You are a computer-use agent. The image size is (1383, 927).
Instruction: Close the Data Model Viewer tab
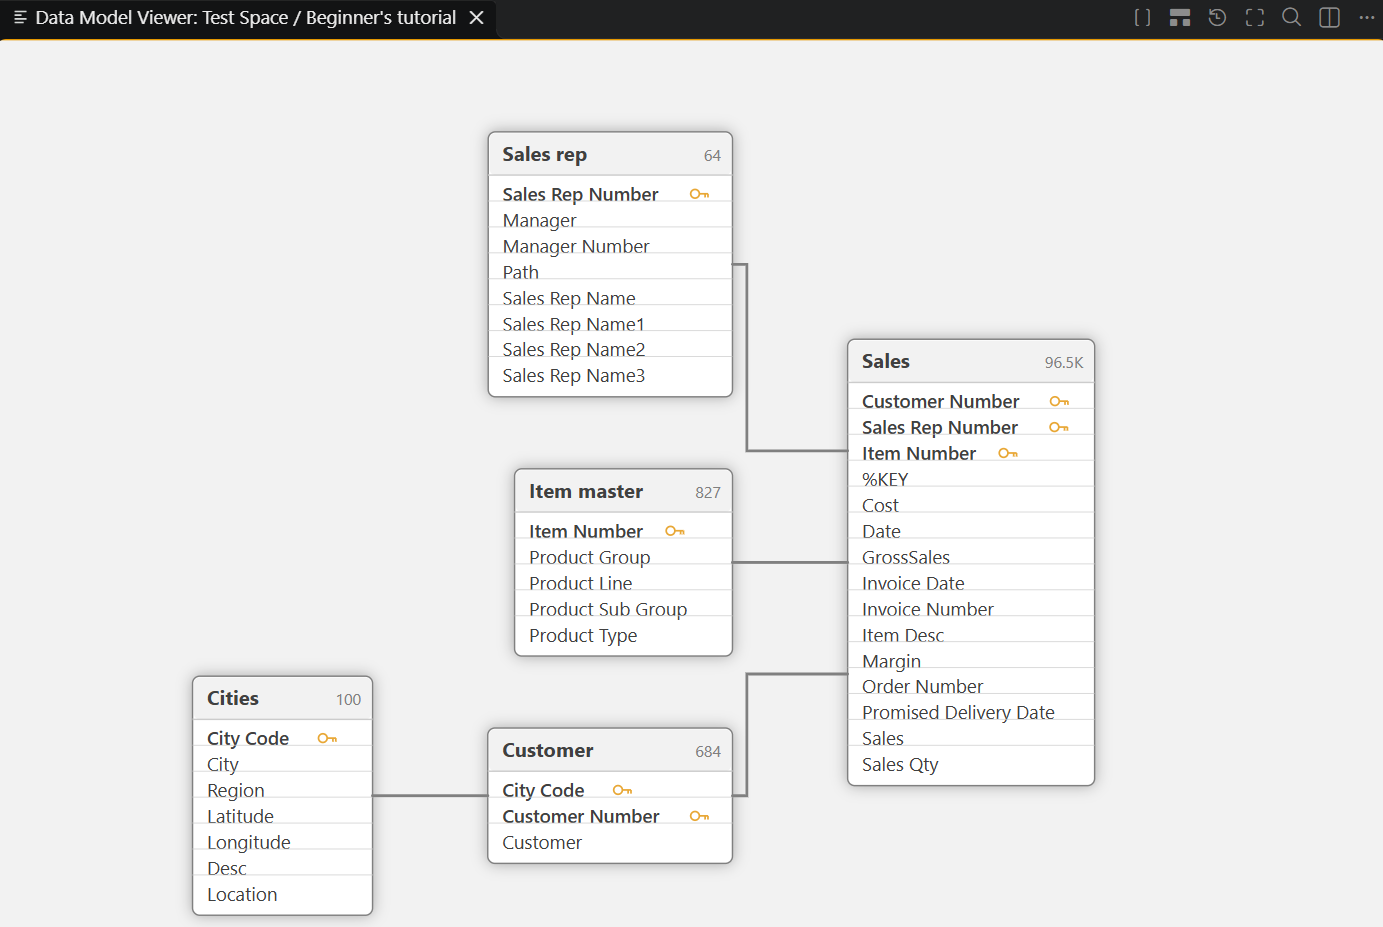[477, 18]
